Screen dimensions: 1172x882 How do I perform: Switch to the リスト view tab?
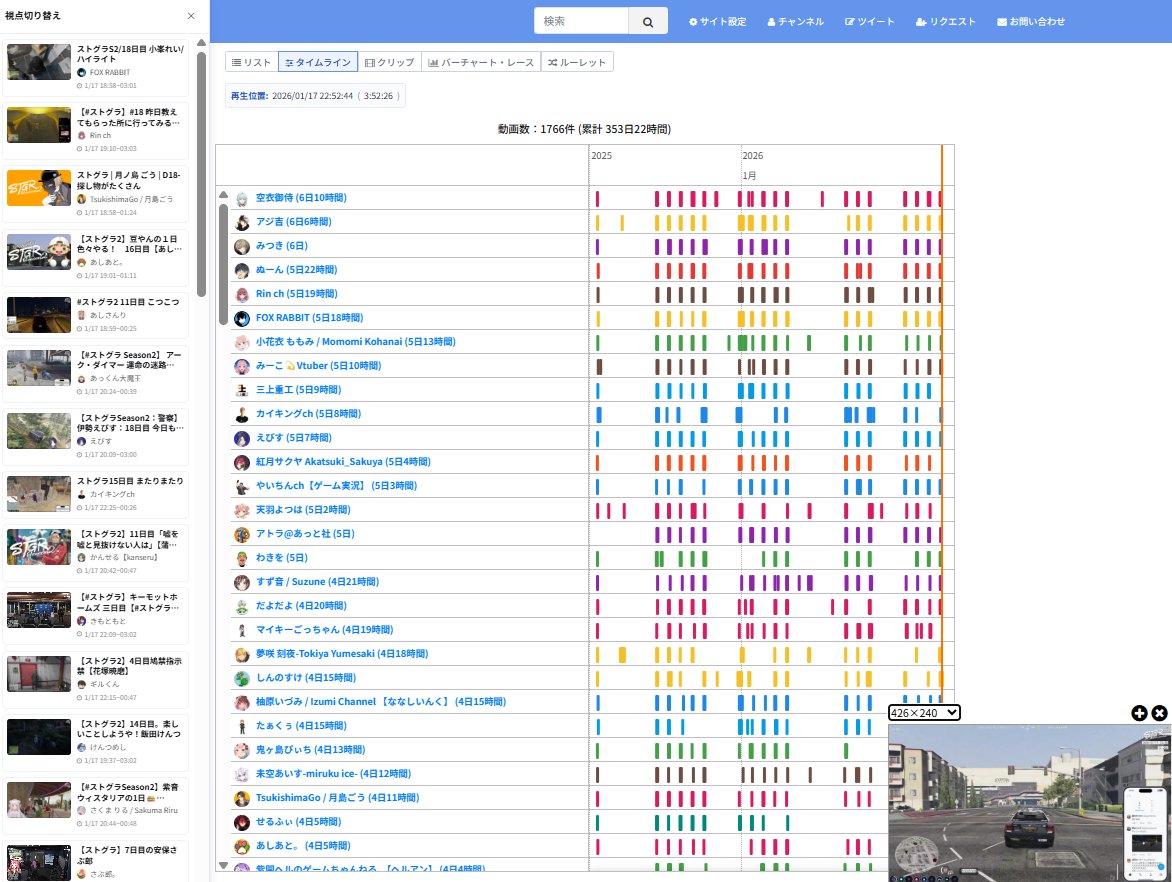(252, 62)
